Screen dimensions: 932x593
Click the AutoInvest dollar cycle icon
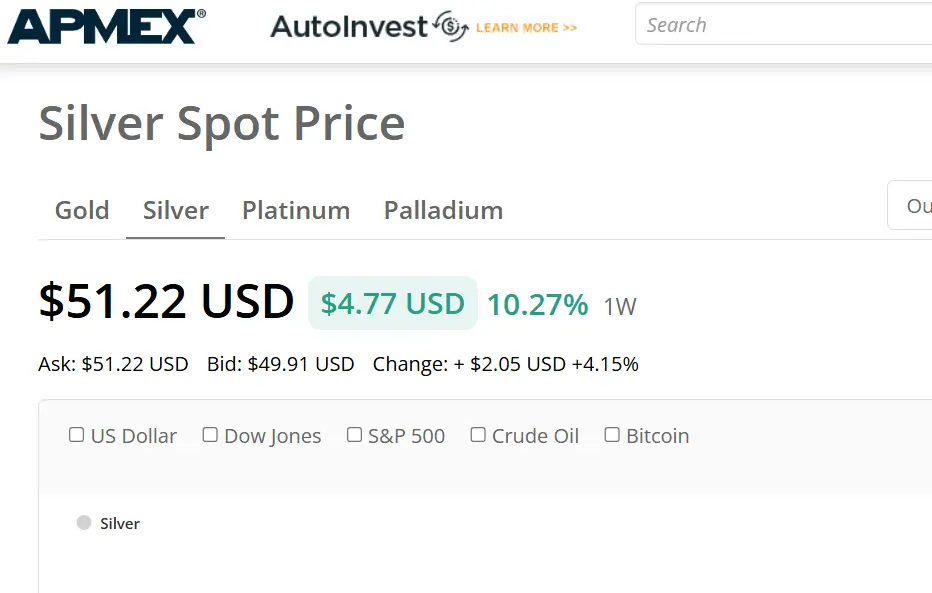point(452,26)
